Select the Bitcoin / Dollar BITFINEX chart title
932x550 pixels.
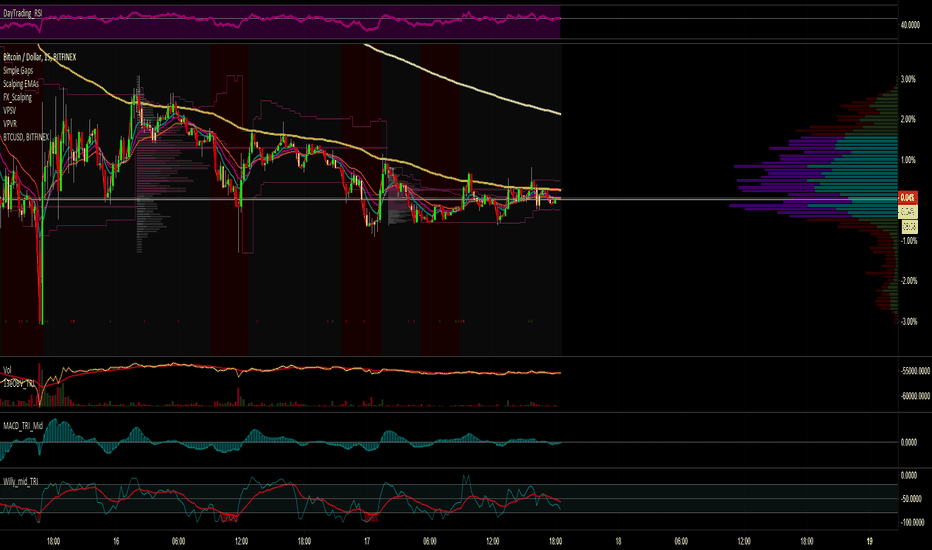click(x=40, y=57)
